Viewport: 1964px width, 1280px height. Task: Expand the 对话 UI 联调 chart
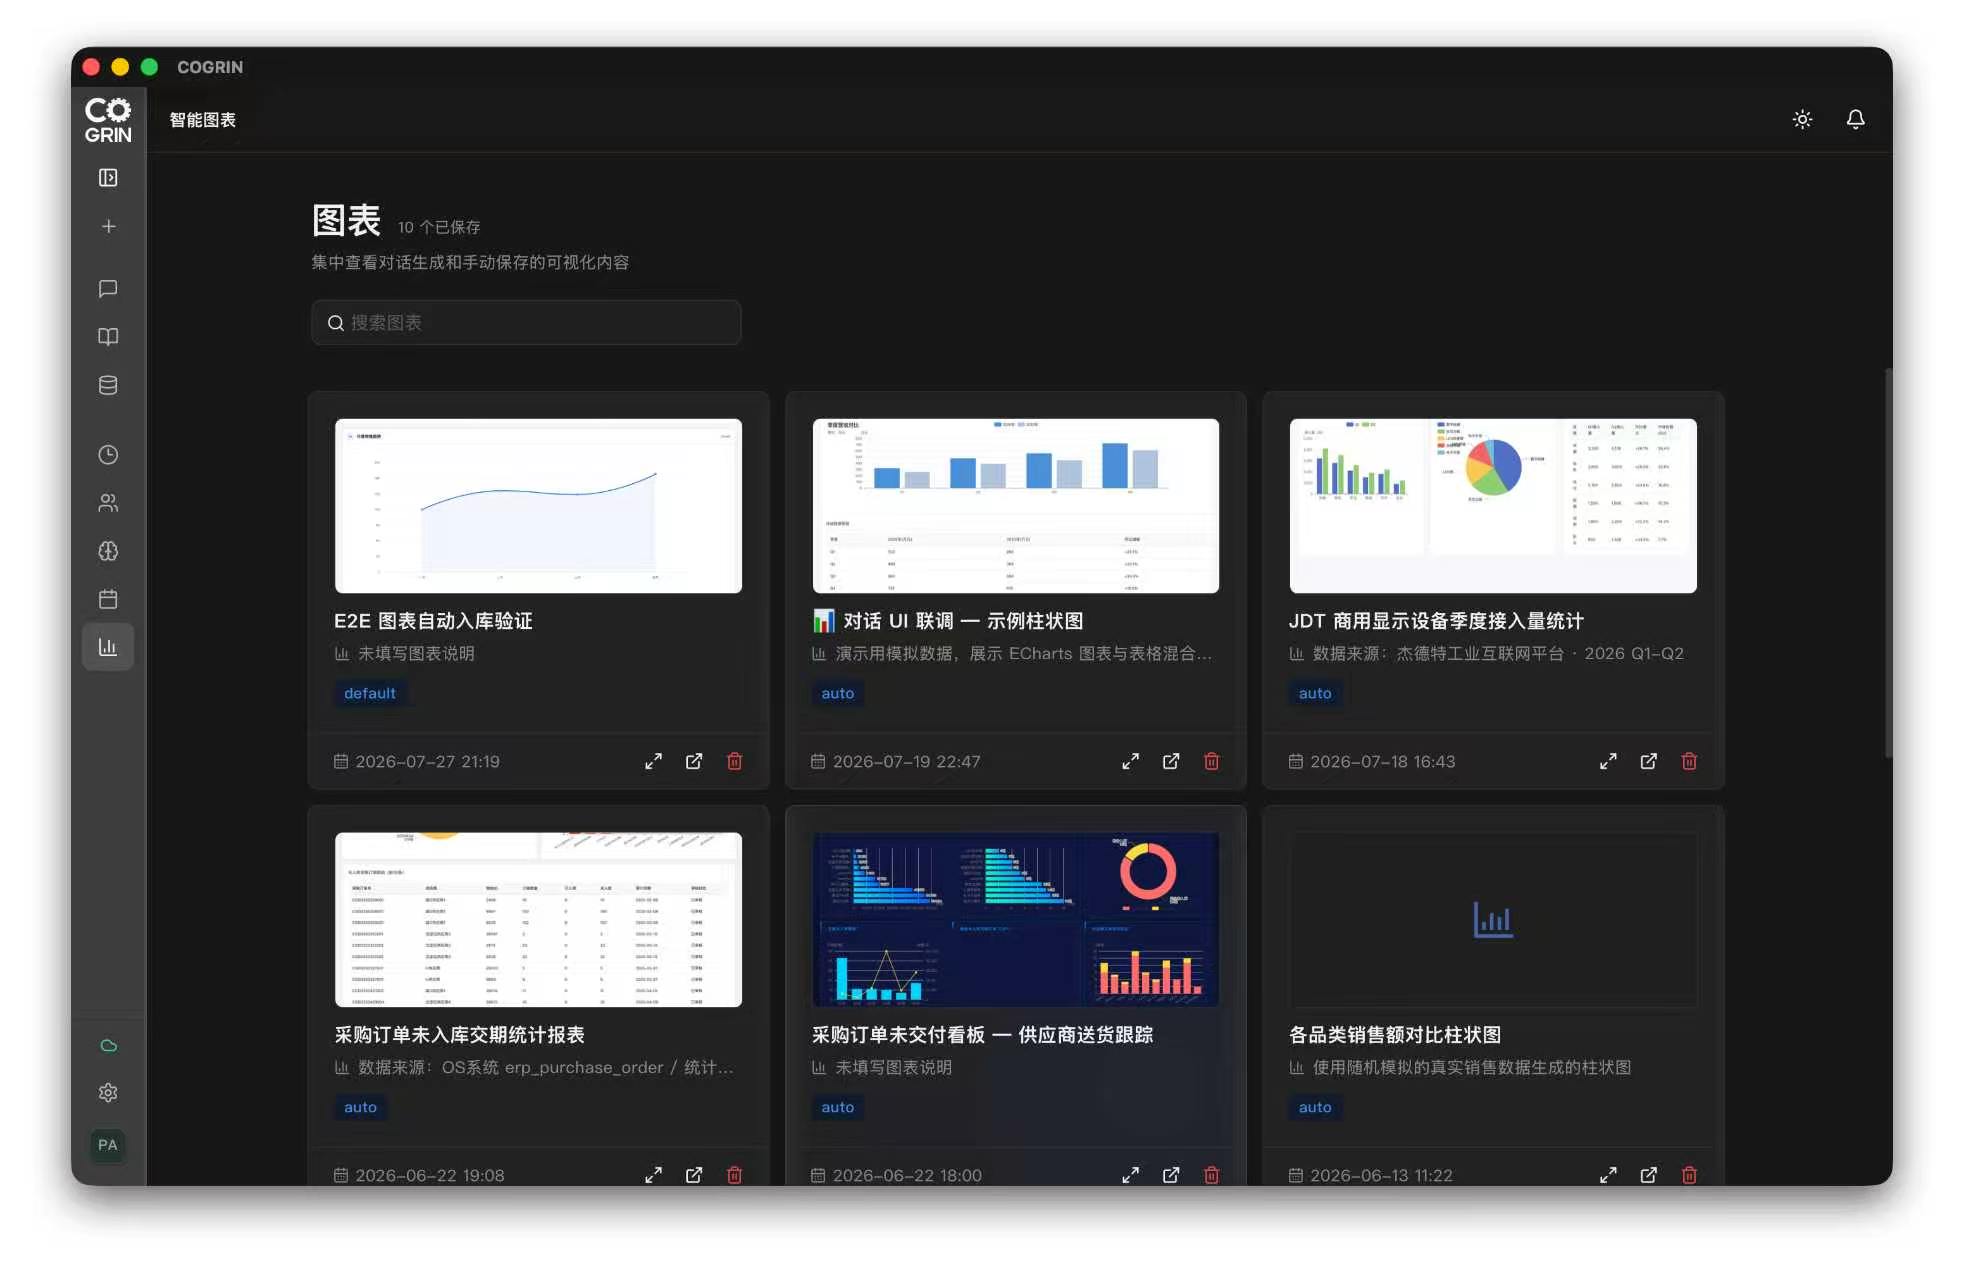1130,762
